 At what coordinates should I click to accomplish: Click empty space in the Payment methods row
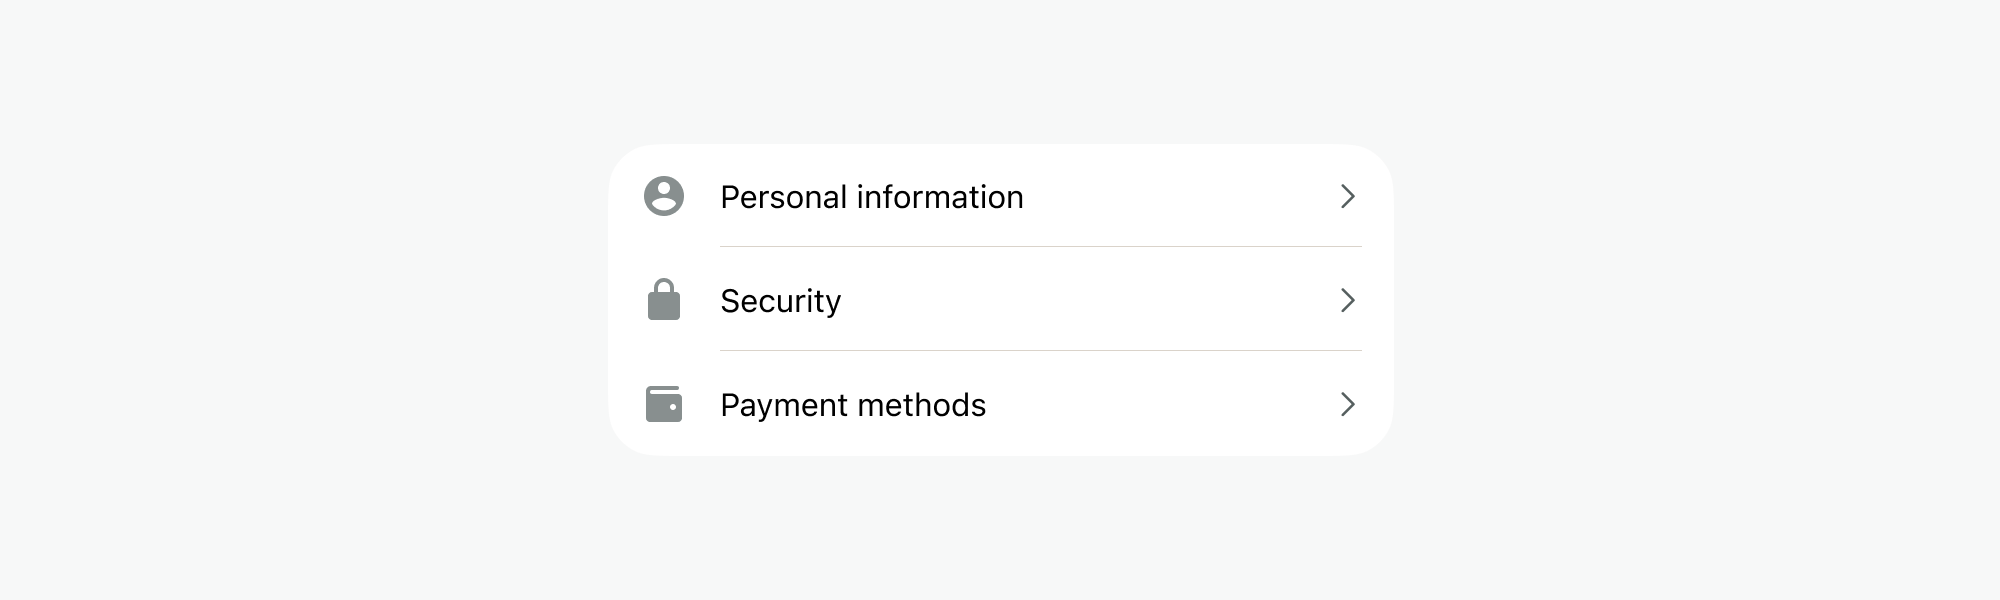point(1160,404)
